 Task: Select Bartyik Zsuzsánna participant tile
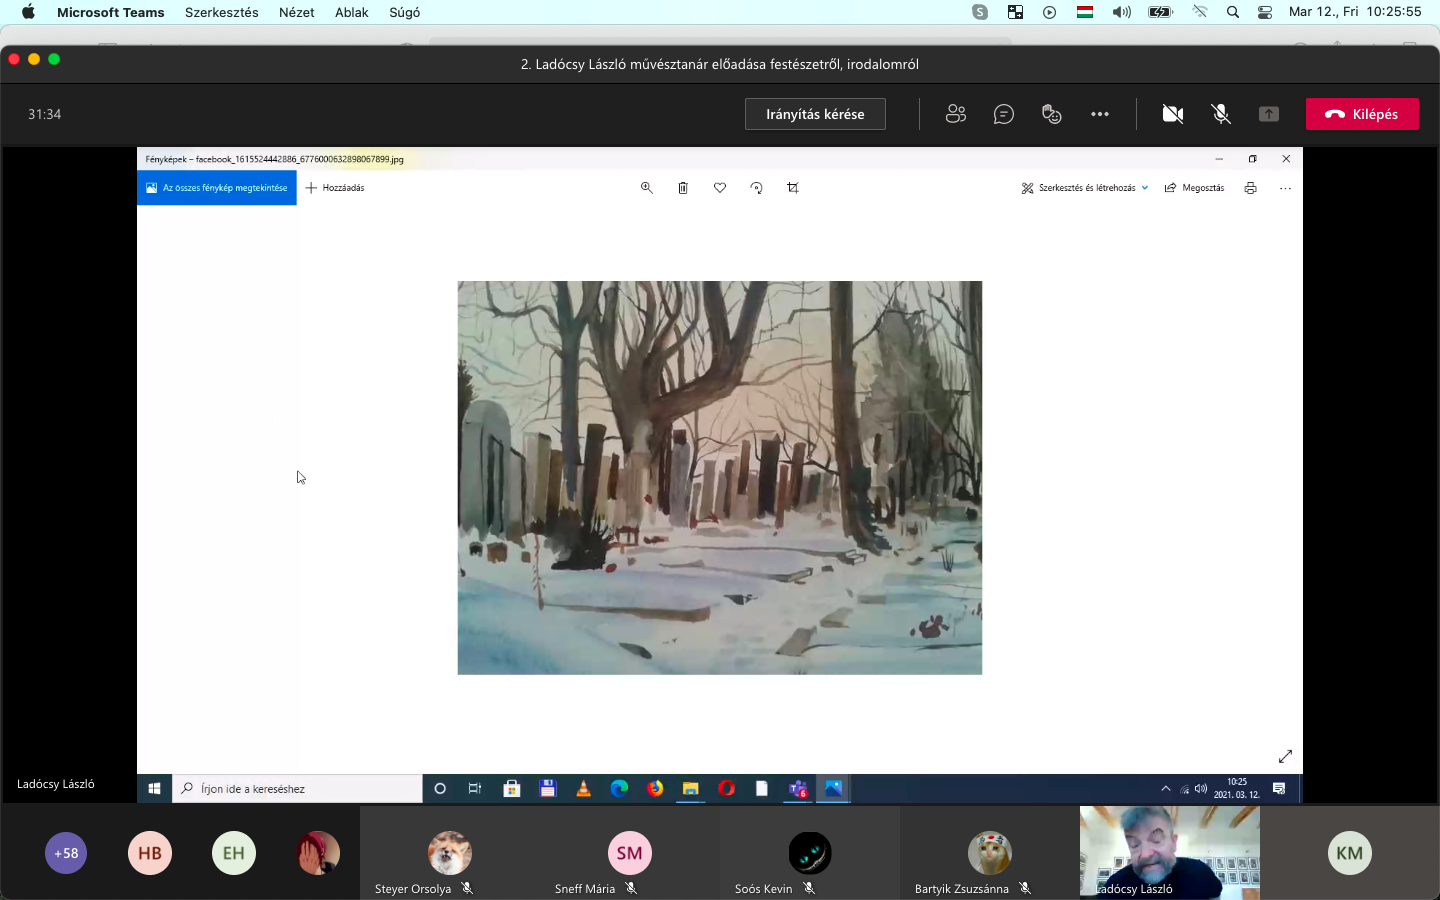pyautogui.click(x=990, y=853)
